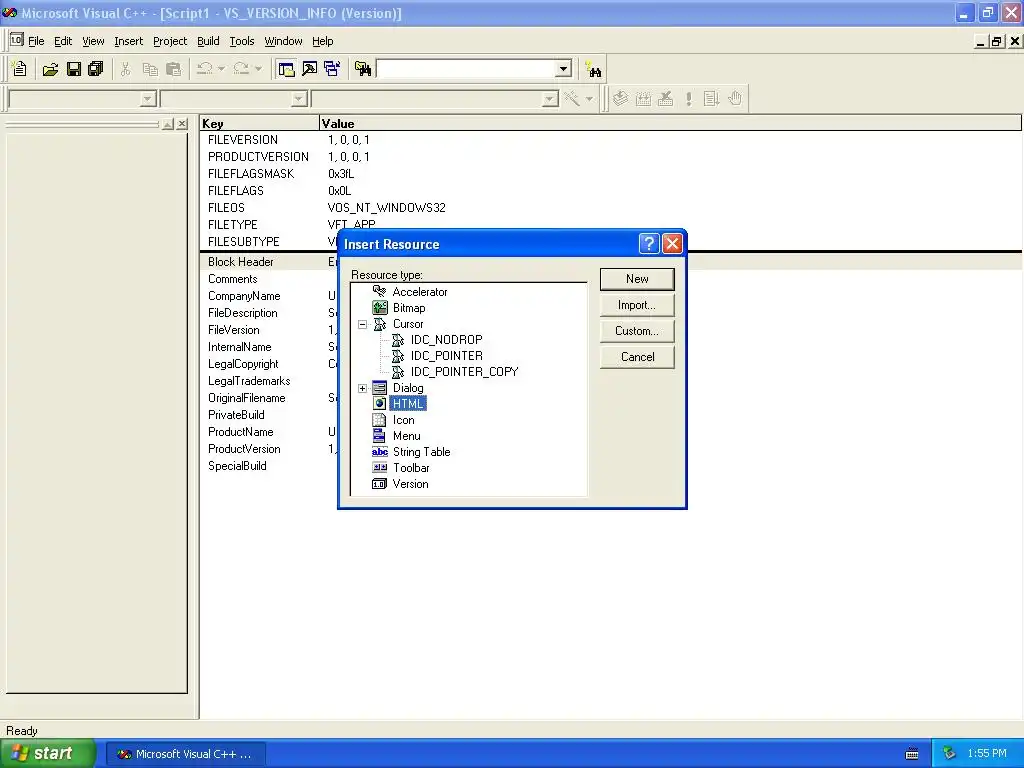Viewport: 1024px width, 768px height.
Task: Open the Undo history dropdown arrow
Action: tap(221, 69)
